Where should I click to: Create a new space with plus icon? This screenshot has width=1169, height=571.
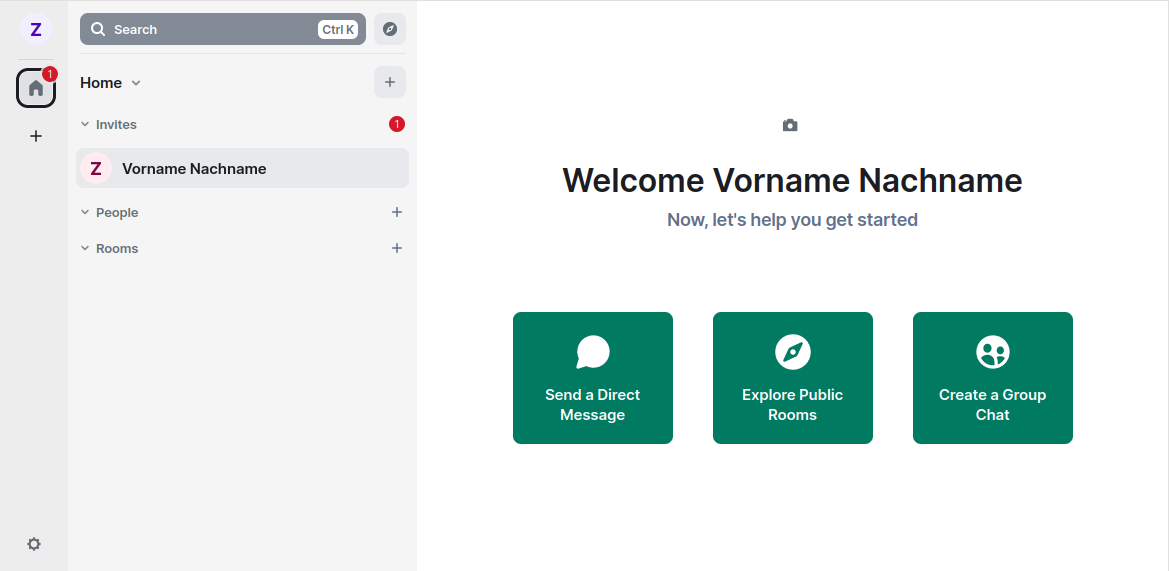36,136
